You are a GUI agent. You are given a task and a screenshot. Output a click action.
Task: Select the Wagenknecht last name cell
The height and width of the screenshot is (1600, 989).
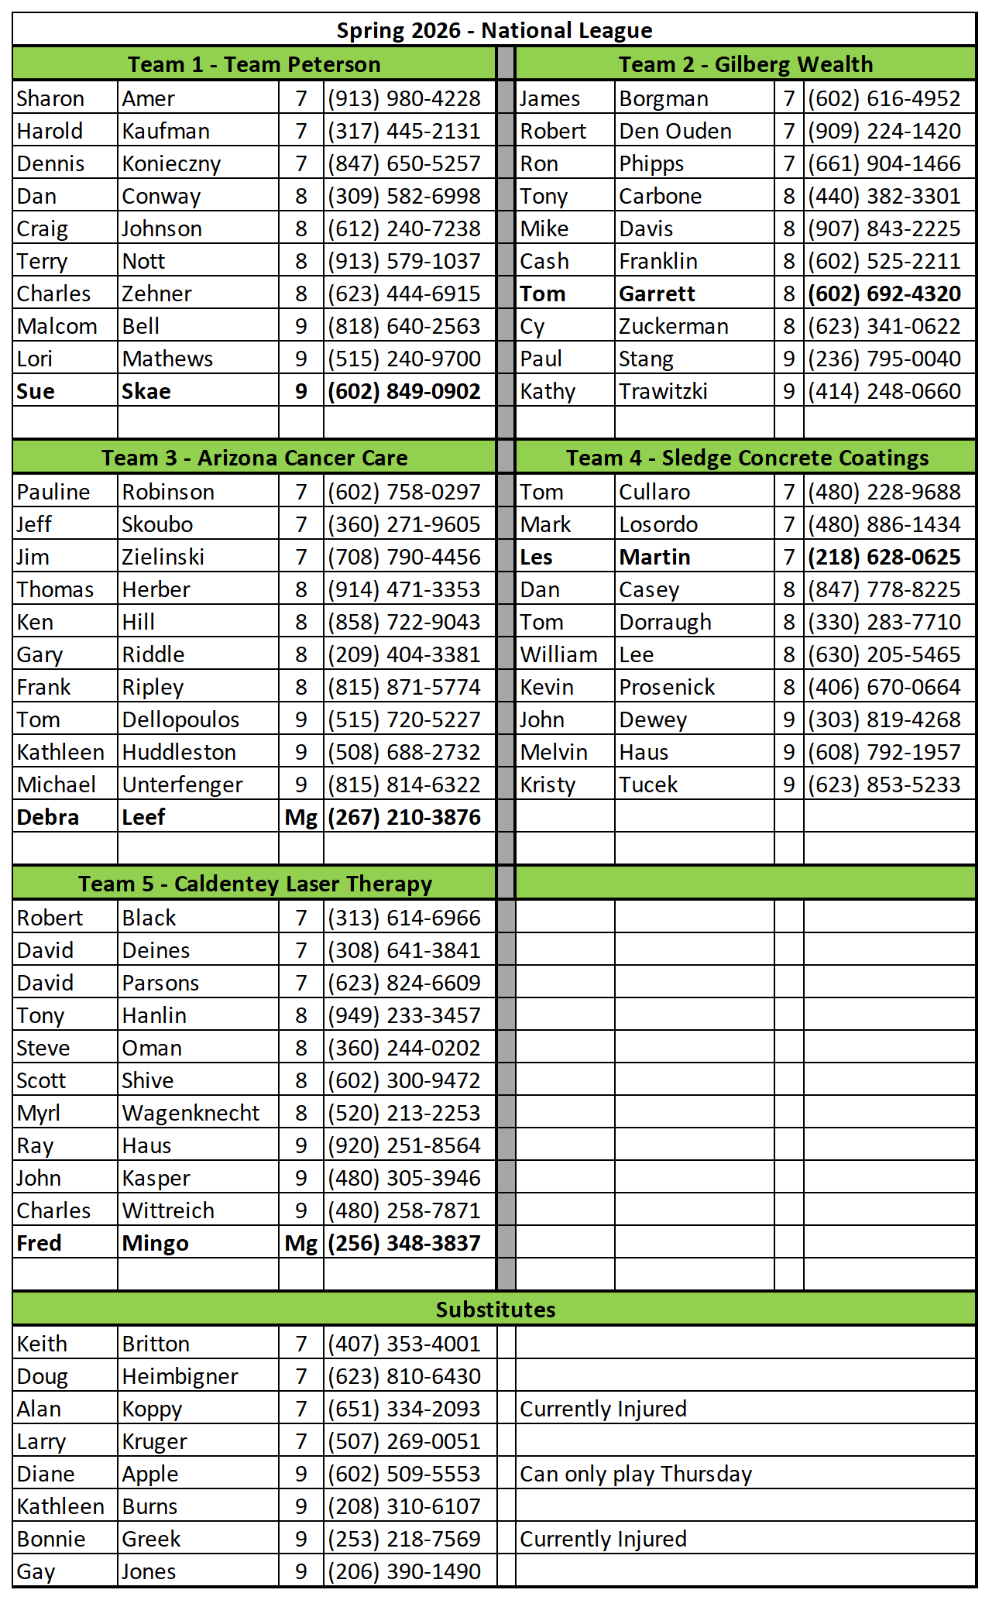coord(190,1113)
